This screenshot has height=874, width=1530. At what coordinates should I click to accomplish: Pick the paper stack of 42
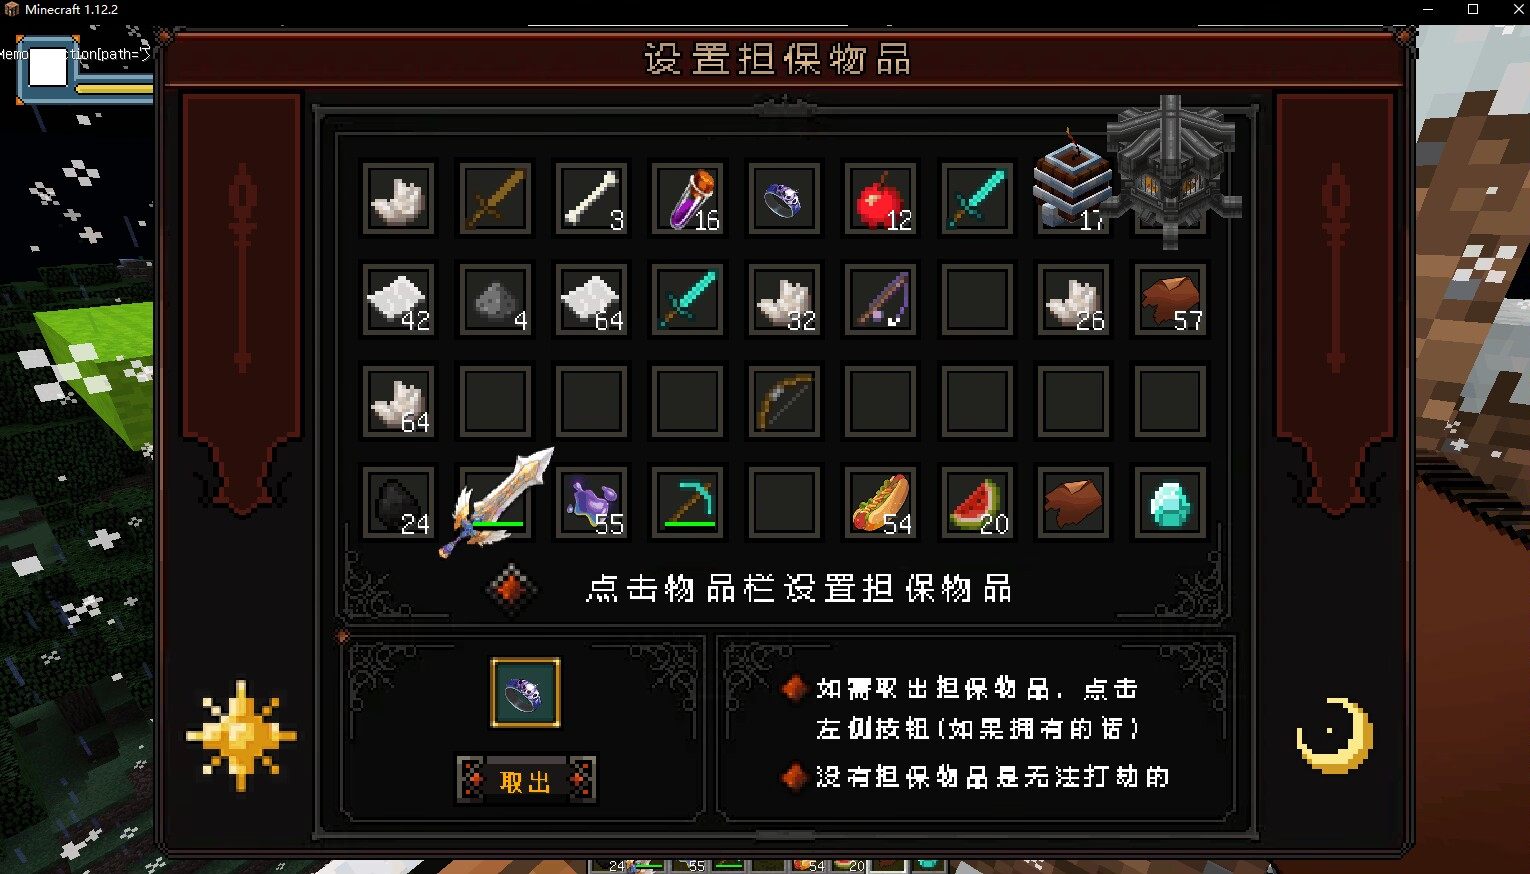pyautogui.click(x=398, y=299)
